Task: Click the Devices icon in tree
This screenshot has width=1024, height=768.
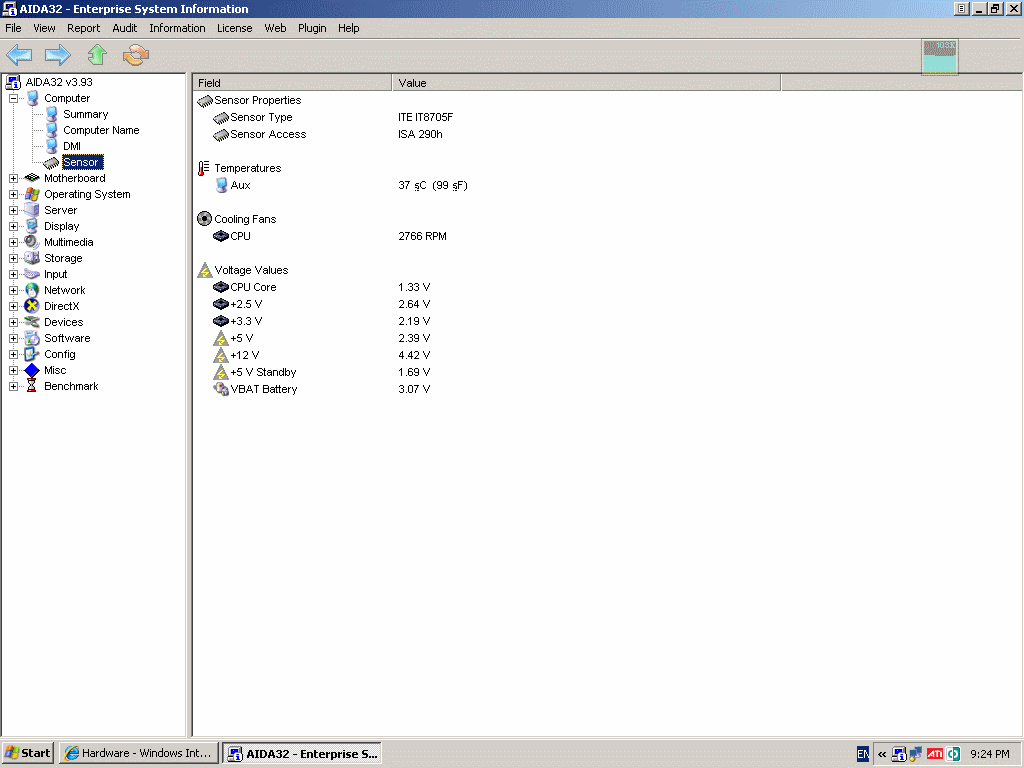Action: tap(32, 323)
